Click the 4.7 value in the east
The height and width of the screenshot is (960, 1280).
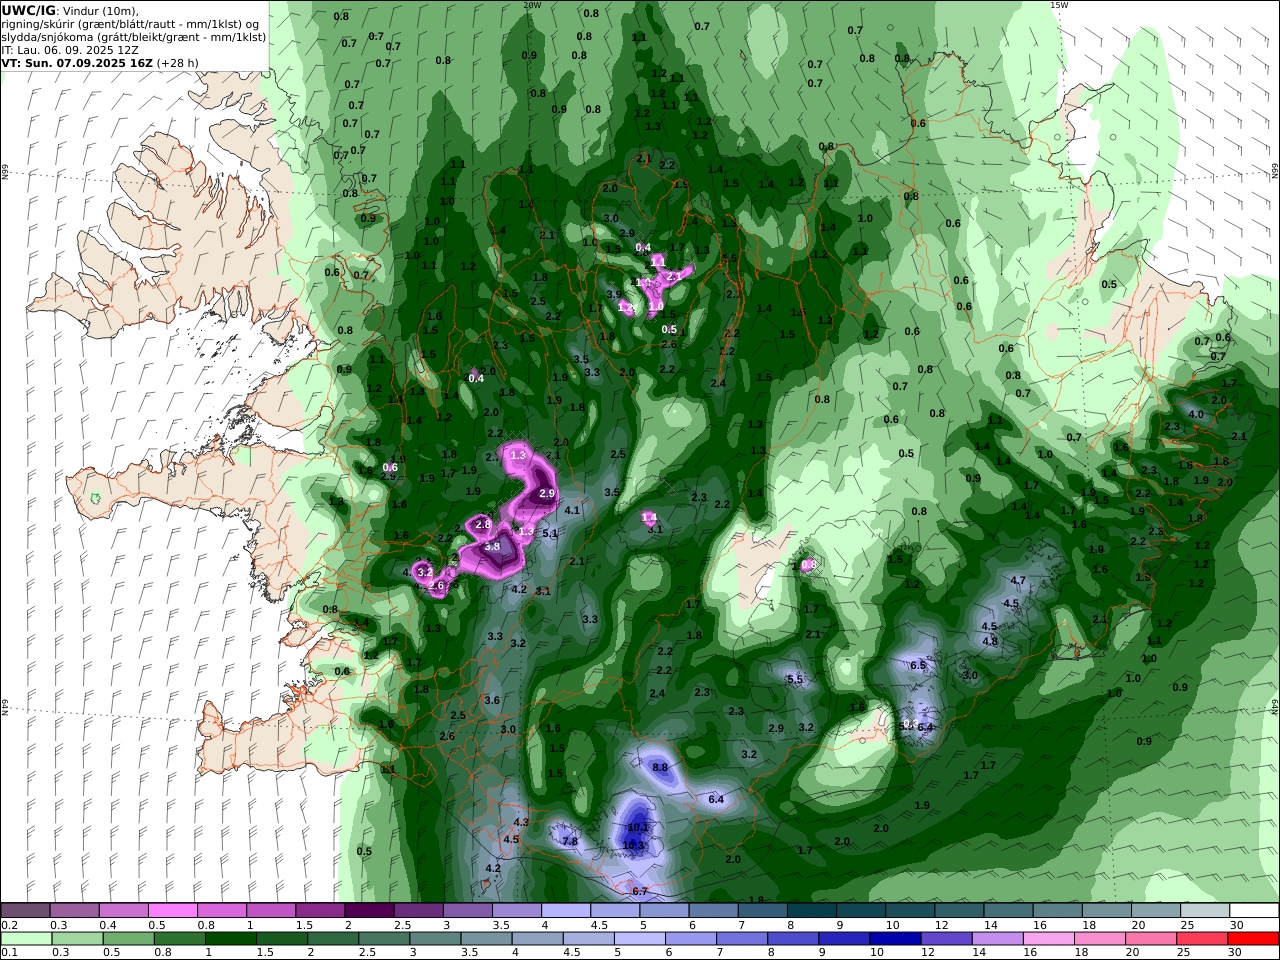[1018, 580]
